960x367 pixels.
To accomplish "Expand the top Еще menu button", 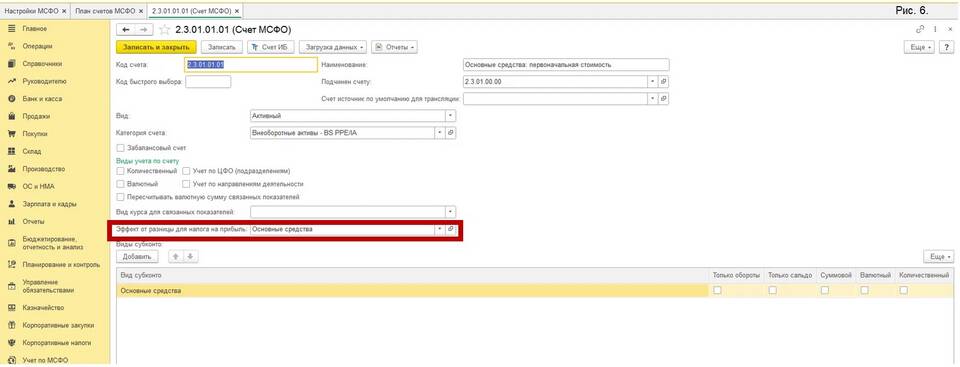I will (x=920, y=47).
